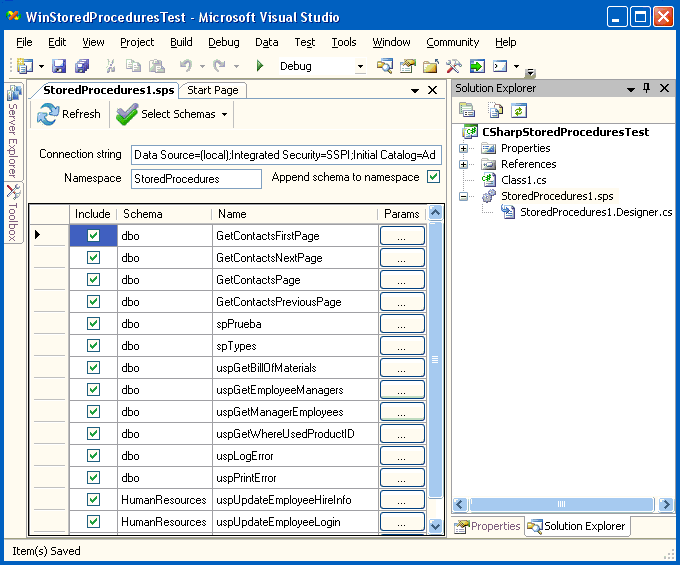Open Params for uspPrintError

pyautogui.click(x=402, y=477)
